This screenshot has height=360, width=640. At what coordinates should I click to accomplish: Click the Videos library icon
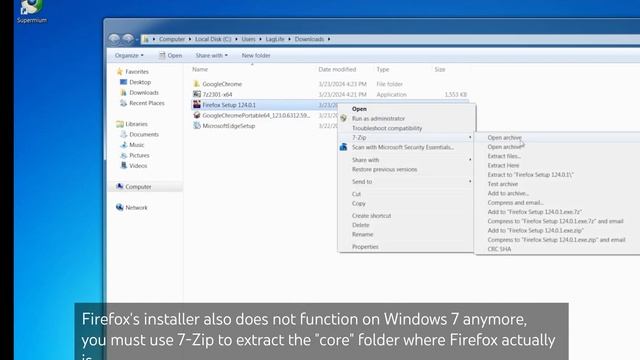coord(123,166)
